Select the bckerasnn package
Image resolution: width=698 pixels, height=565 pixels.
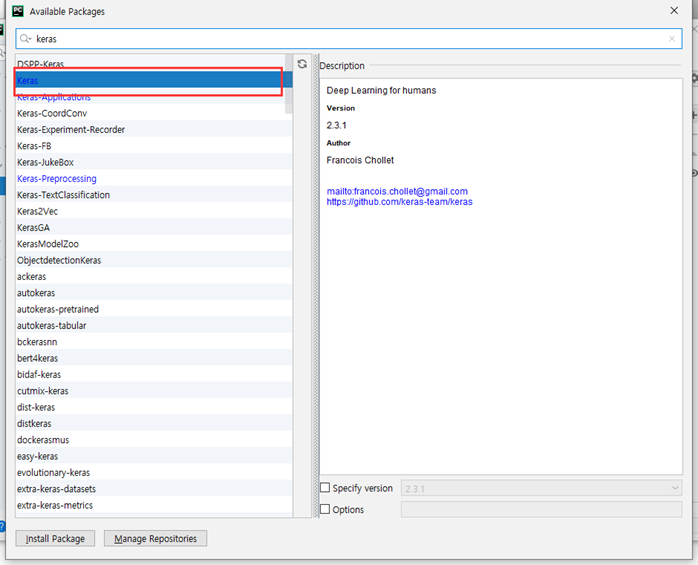[154, 342]
